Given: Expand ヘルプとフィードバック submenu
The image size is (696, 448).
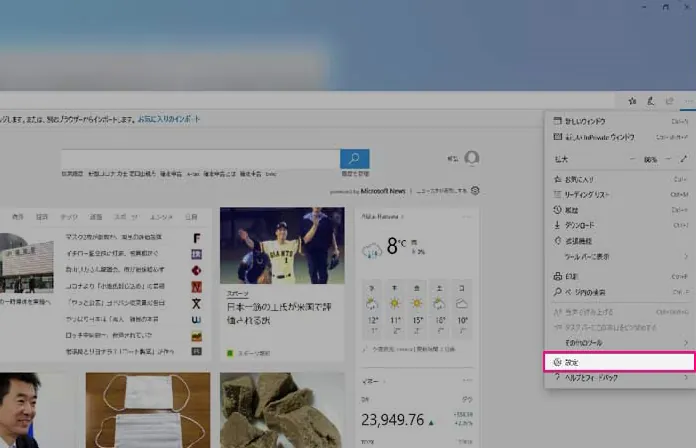Looking at the screenshot, I should (620, 378).
